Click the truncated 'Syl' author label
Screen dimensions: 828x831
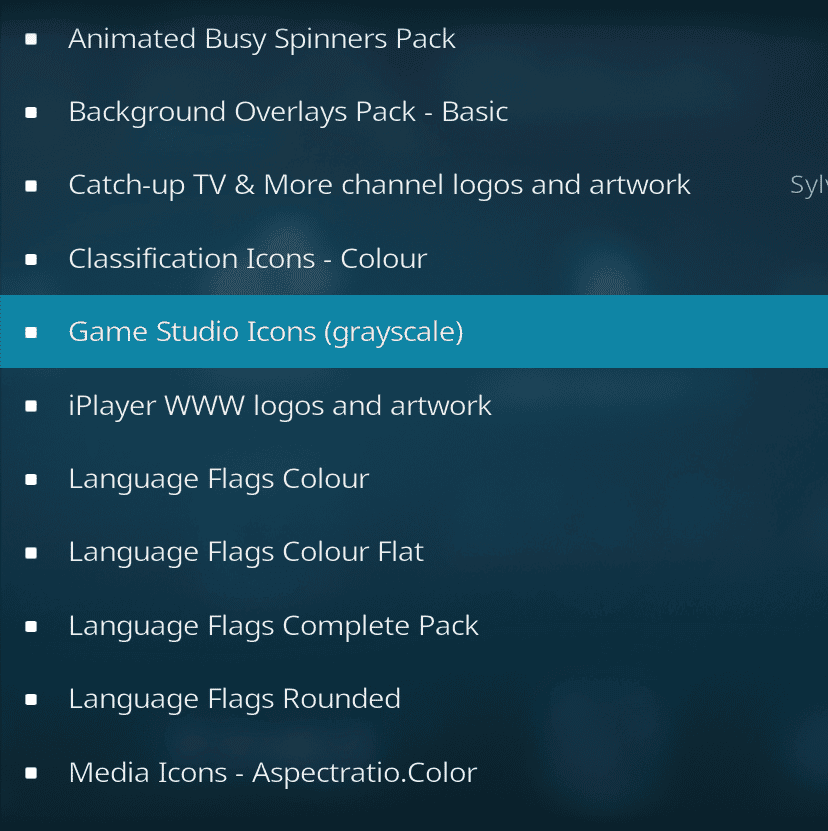pyautogui.click(x=808, y=185)
